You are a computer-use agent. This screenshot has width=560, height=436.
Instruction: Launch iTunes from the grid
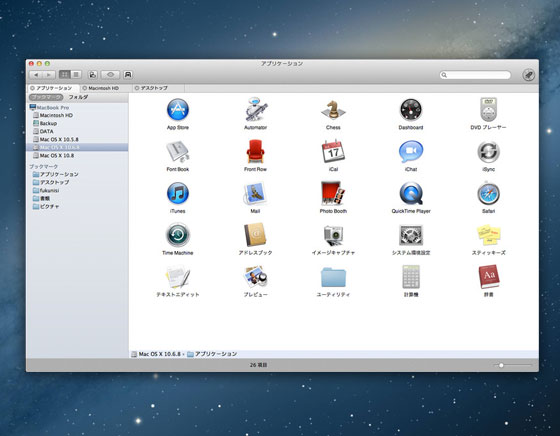pos(178,193)
